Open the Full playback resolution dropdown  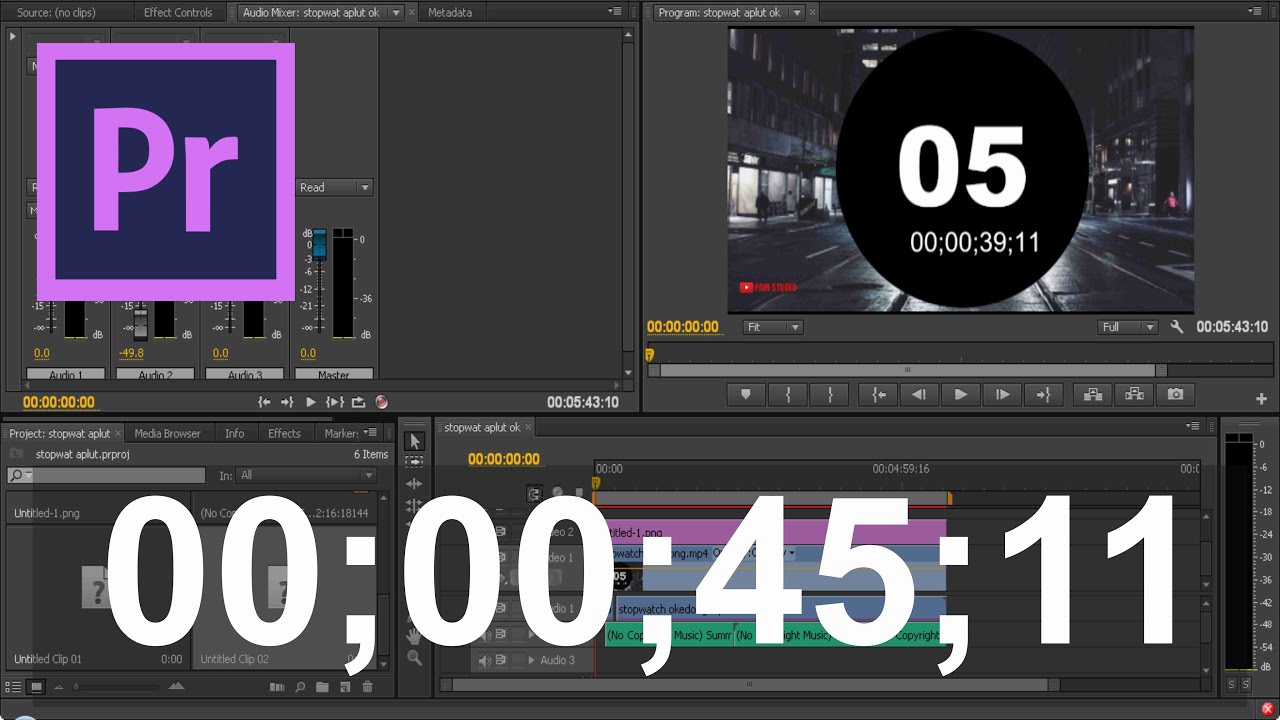[1127, 327]
